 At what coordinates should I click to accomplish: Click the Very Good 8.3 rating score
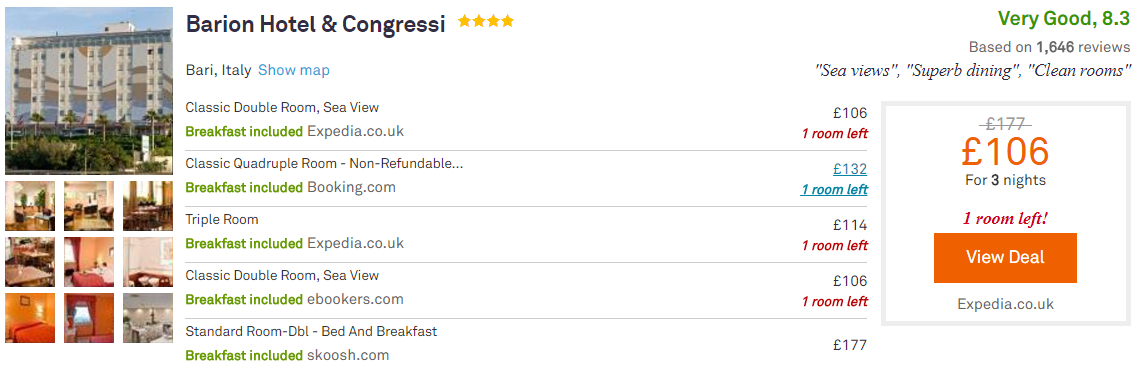[x=1063, y=20]
